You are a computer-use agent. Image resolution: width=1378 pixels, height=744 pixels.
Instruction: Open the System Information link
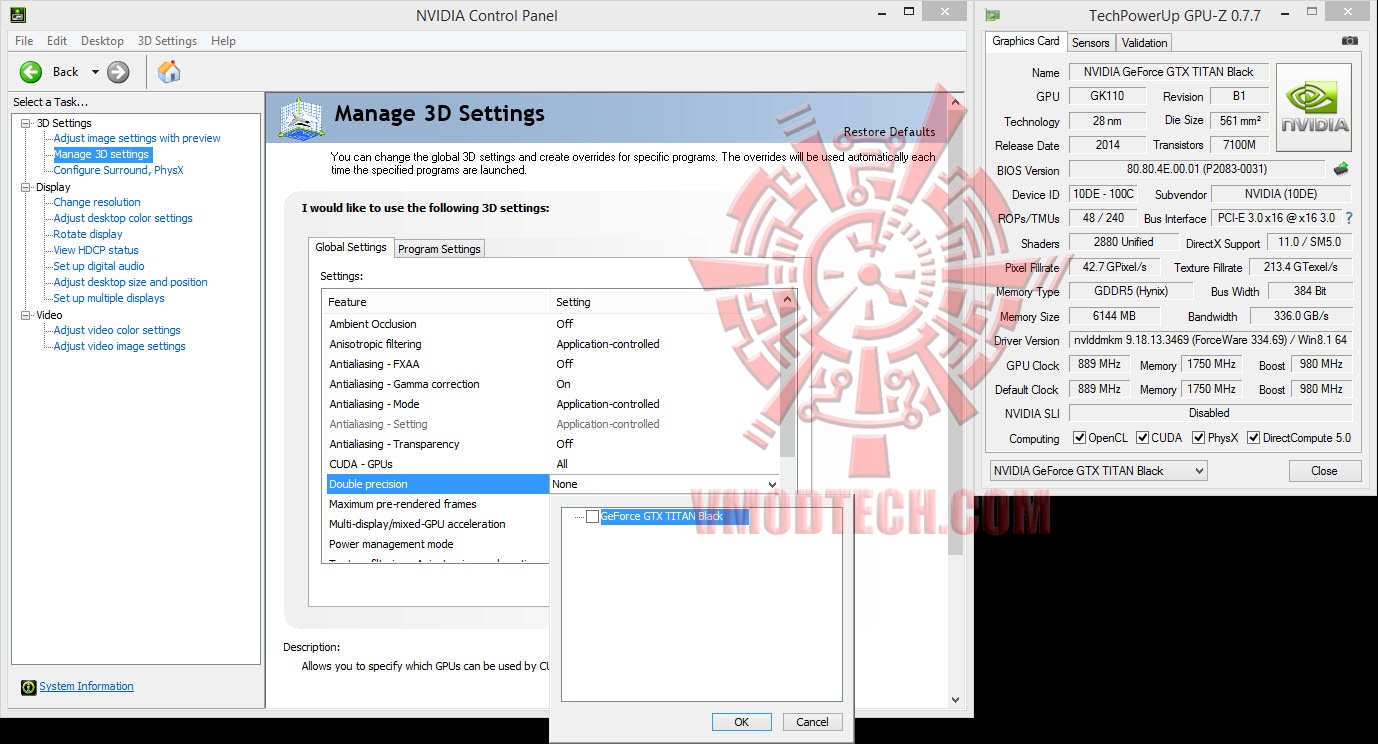point(86,687)
